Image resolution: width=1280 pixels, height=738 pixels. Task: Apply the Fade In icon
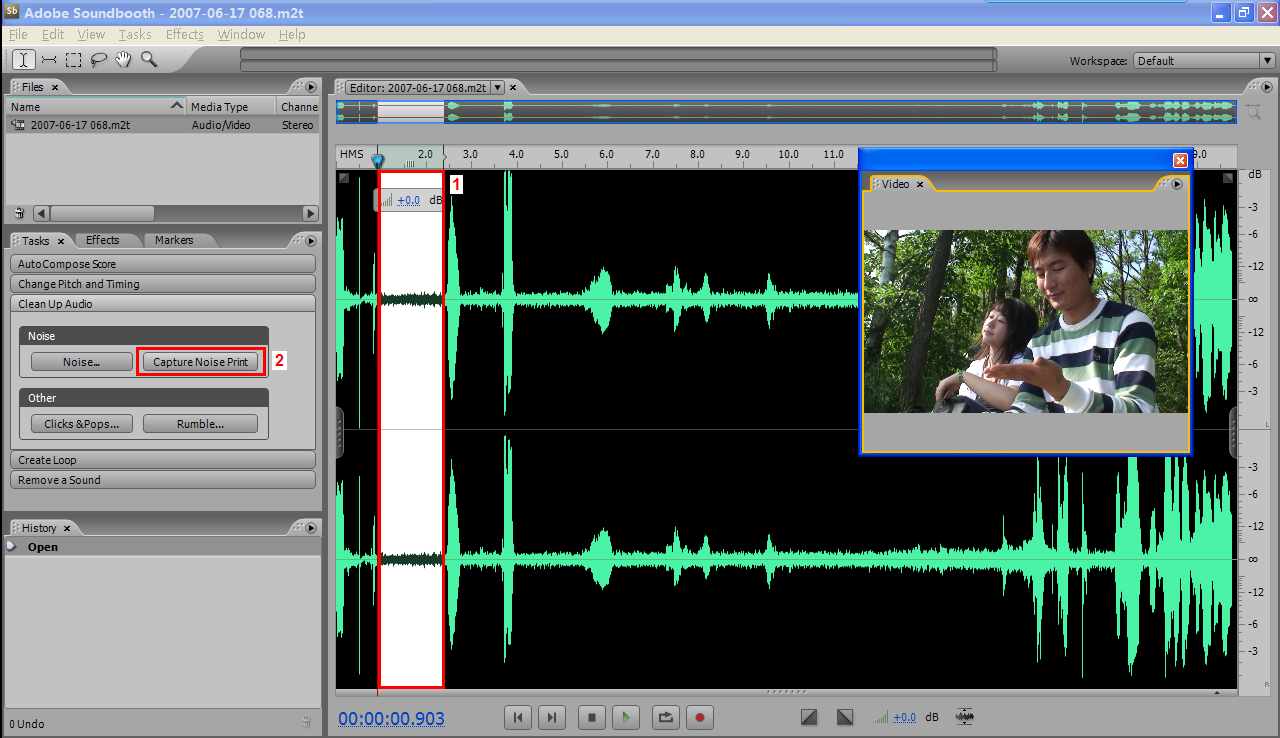810,717
